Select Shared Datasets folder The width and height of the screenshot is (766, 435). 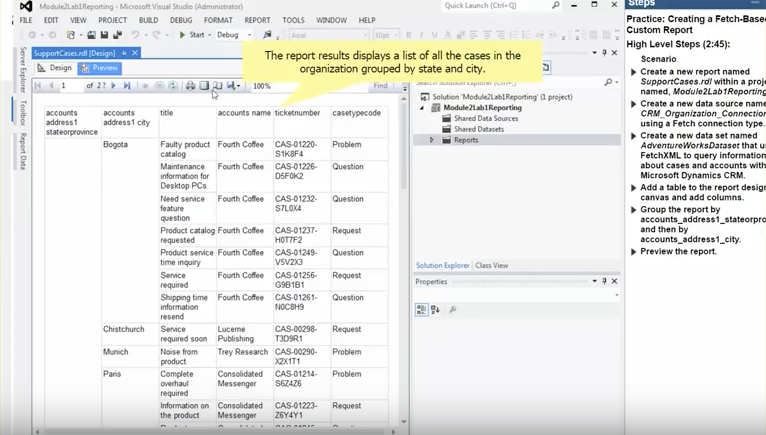(x=479, y=129)
